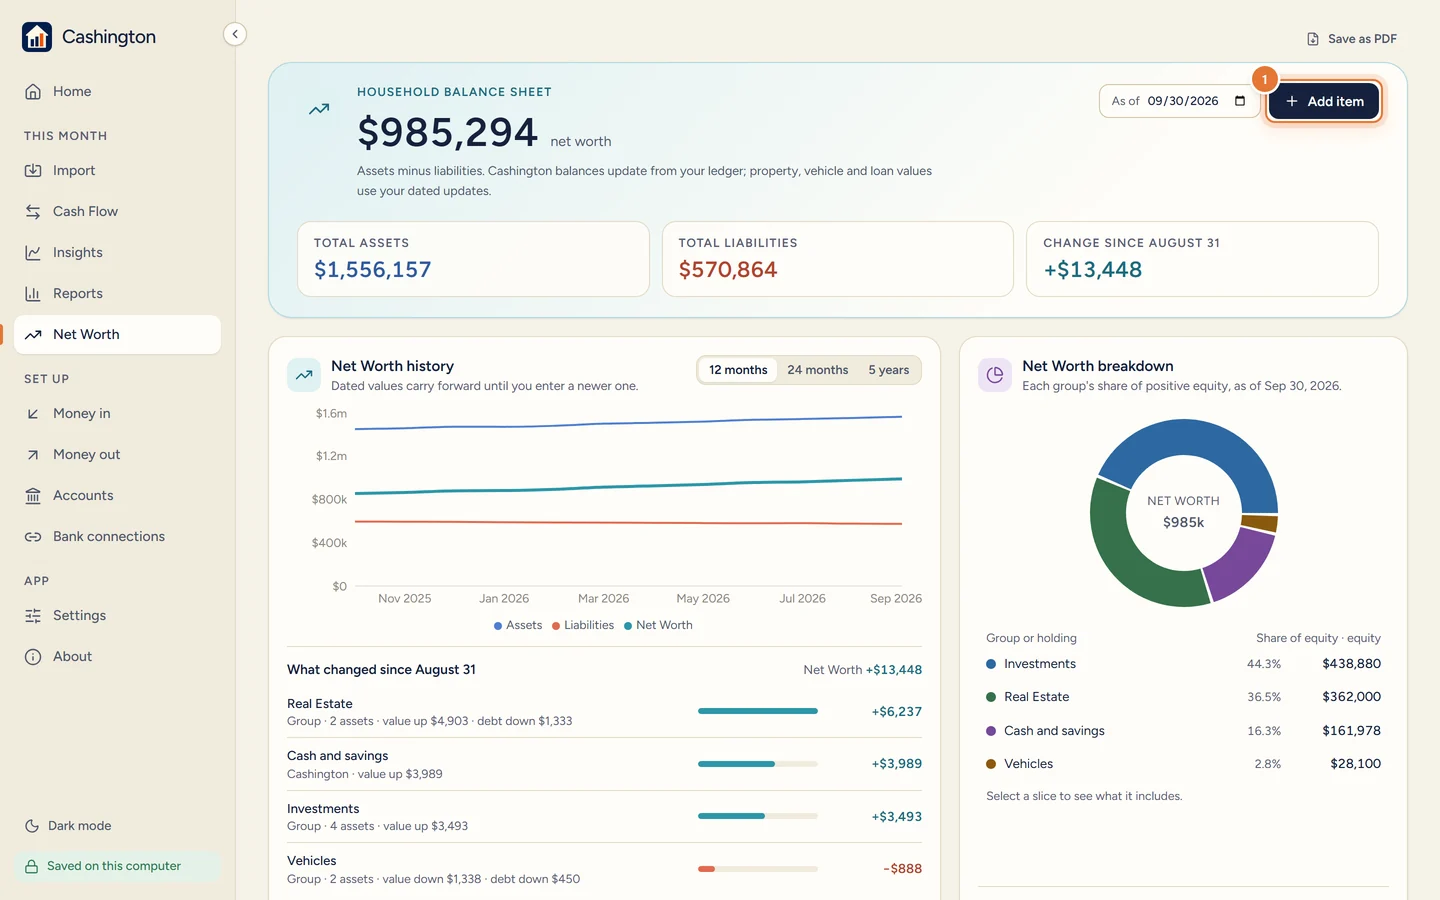Click Save as PDF

click(1351, 39)
